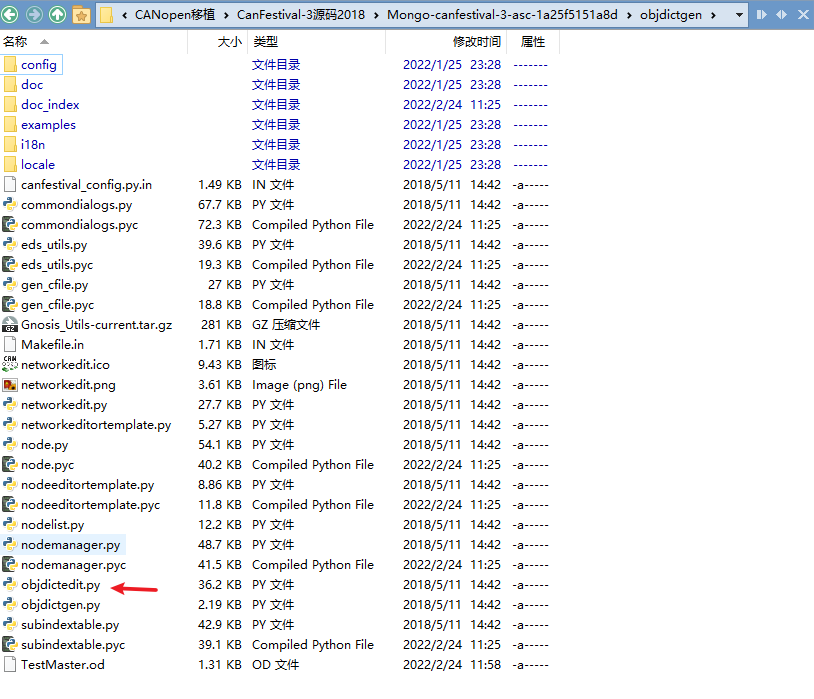Click the green back navigation arrow
Image resolution: width=814 pixels, height=699 pixels.
pyautogui.click(x=12, y=15)
